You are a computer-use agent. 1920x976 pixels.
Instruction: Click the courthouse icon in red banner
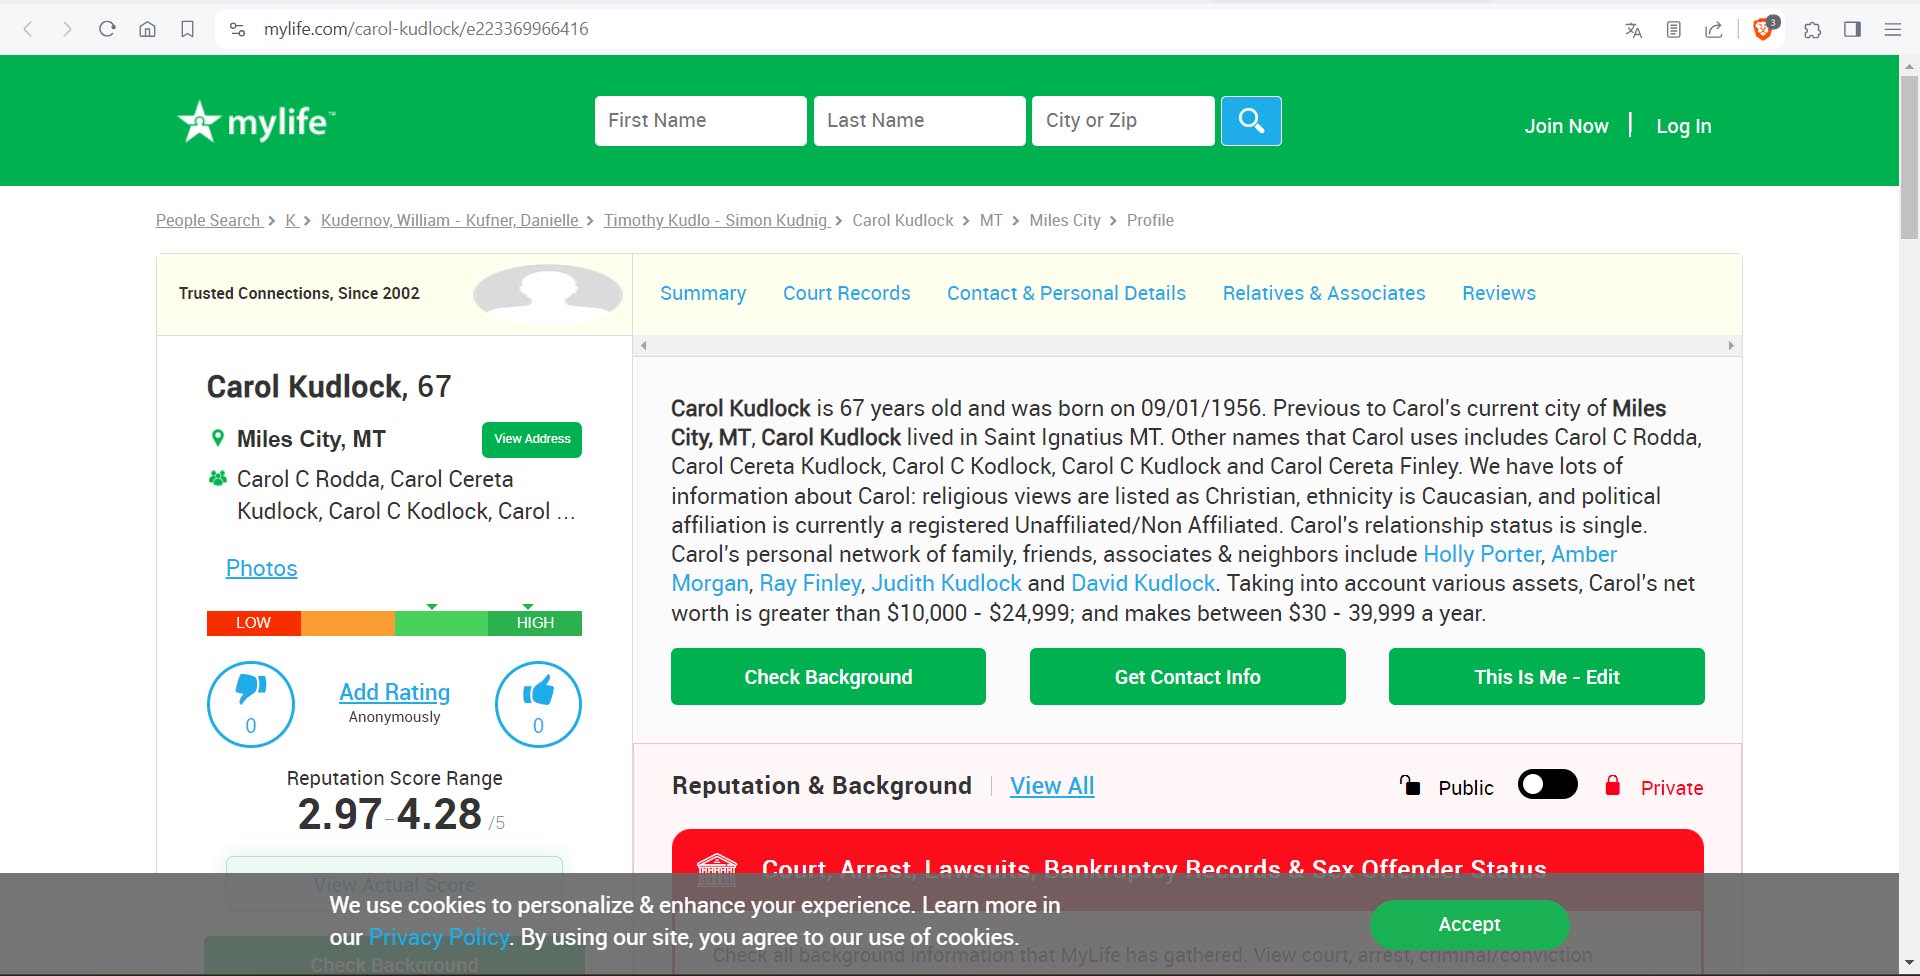click(x=716, y=870)
